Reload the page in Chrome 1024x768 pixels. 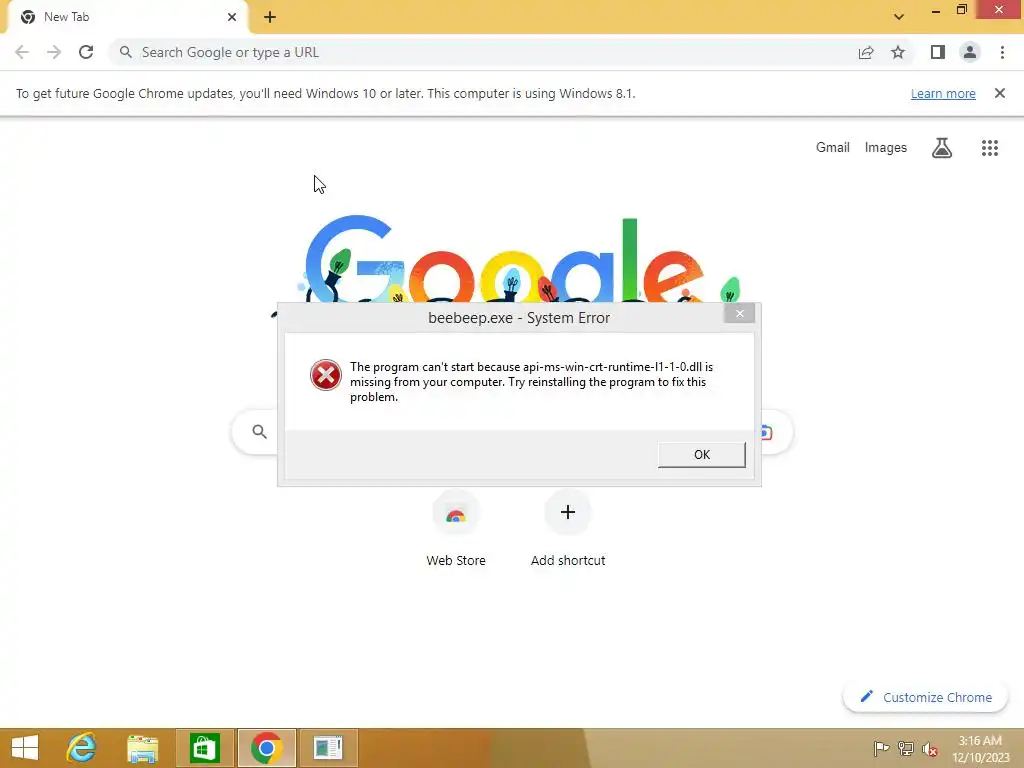[x=86, y=52]
